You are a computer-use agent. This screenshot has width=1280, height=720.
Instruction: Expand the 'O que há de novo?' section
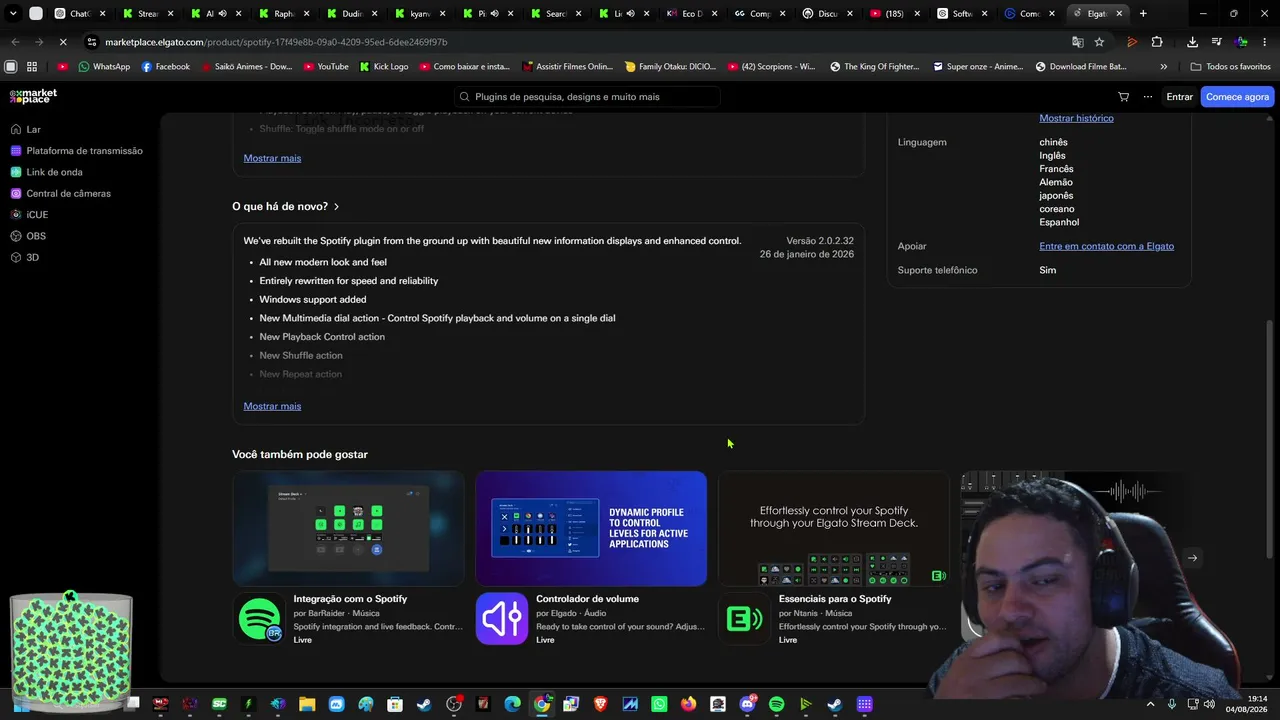tap(286, 206)
